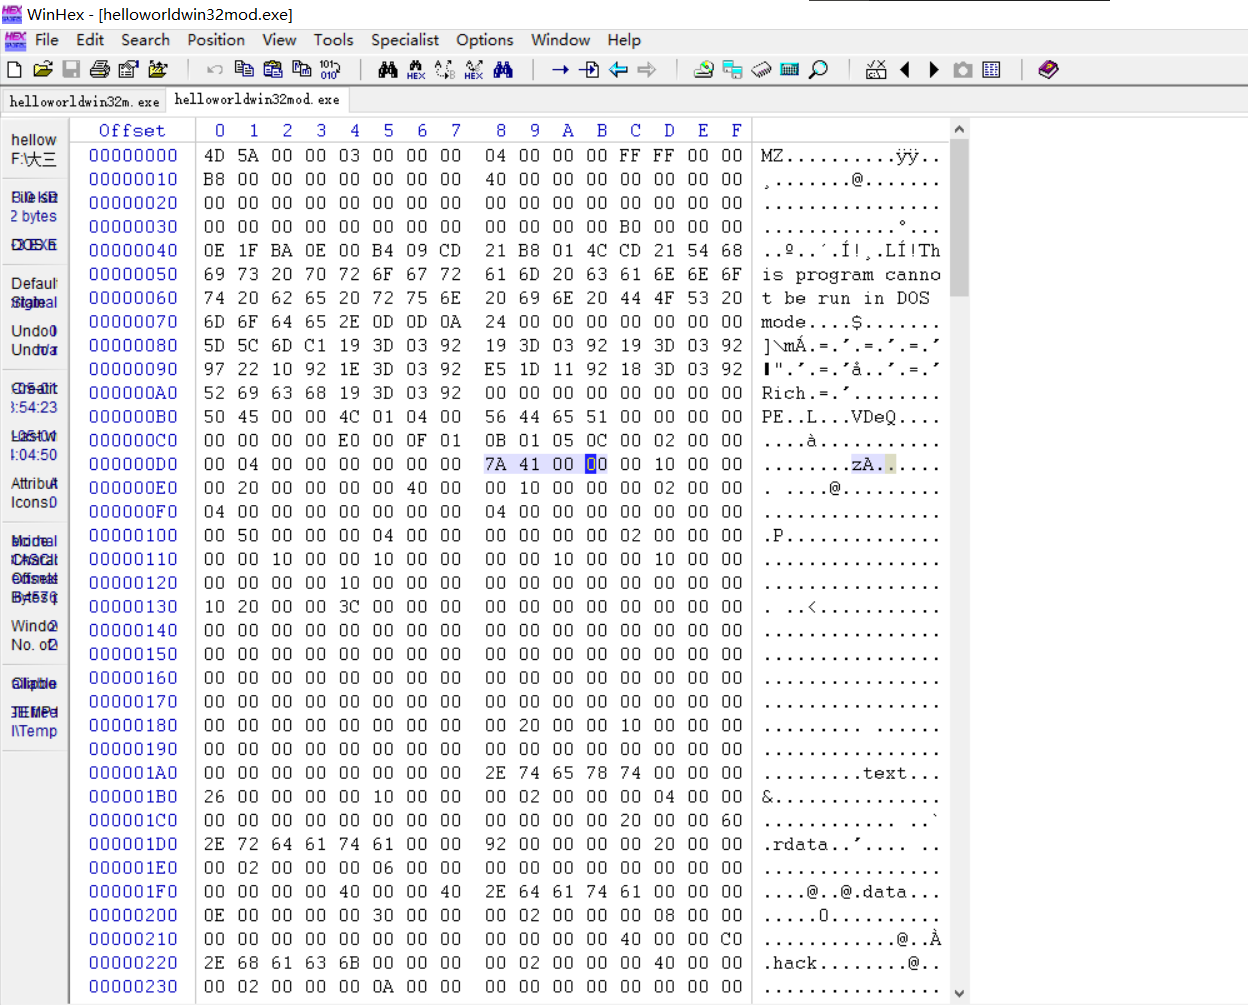Click the 'MZ' characters in the ASCII column
Viewport: 1248px width, 1005px height.
[772, 156]
